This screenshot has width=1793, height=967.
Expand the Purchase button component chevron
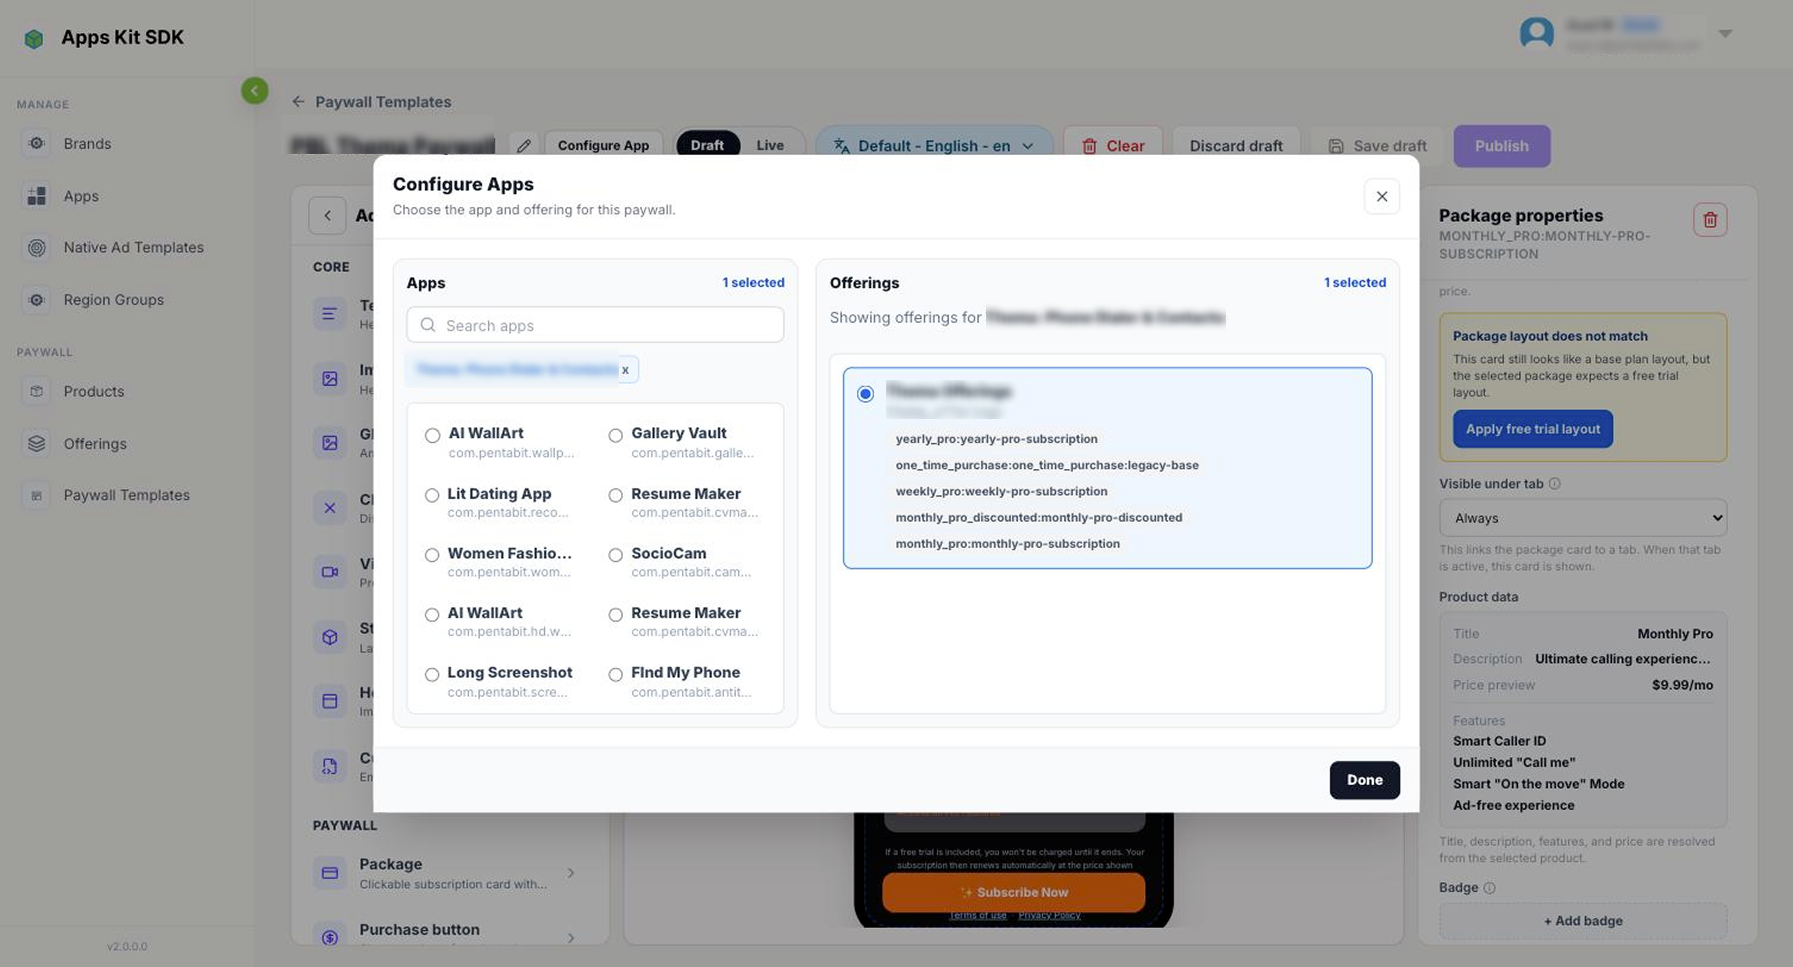(x=571, y=938)
